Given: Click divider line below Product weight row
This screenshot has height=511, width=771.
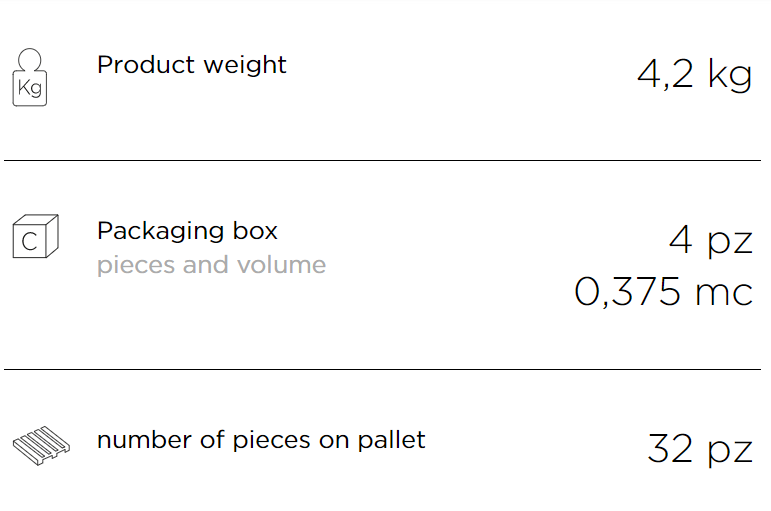Looking at the screenshot, I should (383, 160).
